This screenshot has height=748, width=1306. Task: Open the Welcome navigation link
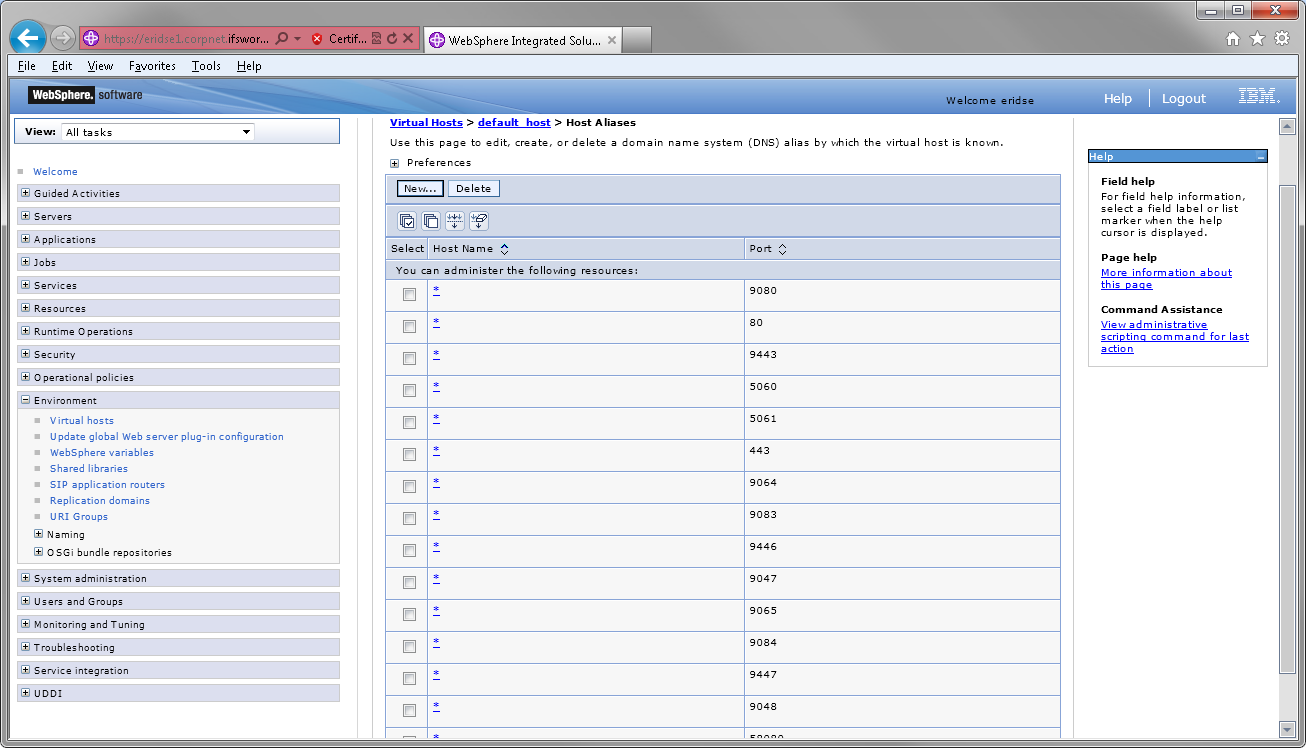[55, 171]
